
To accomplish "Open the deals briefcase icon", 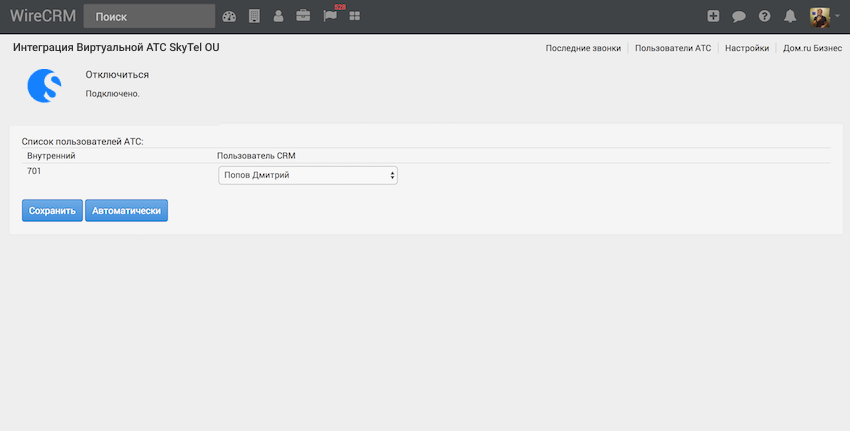I will pyautogui.click(x=303, y=16).
